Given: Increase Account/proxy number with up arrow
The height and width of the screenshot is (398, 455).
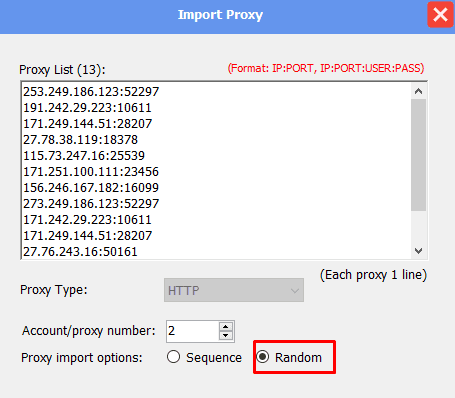Looking at the screenshot, I should click(226, 327).
